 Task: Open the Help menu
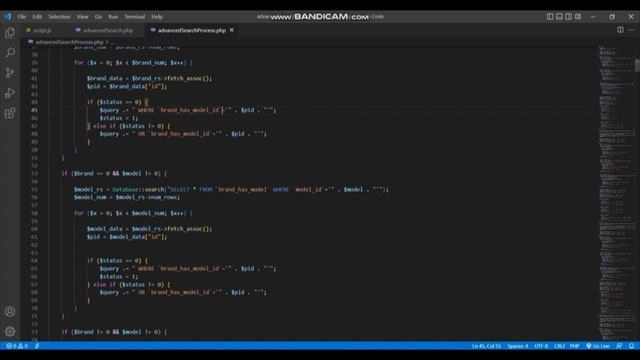(x=157, y=17)
